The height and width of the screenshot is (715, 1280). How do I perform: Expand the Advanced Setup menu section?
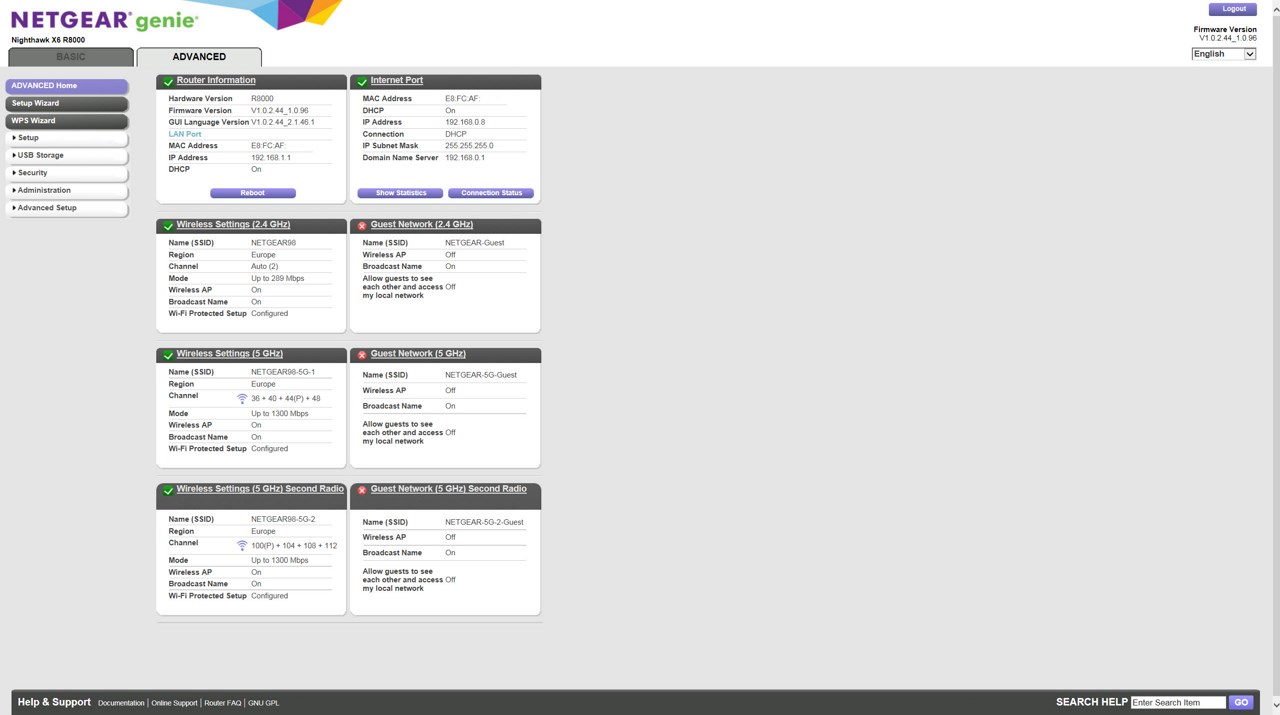click(67, 208)
